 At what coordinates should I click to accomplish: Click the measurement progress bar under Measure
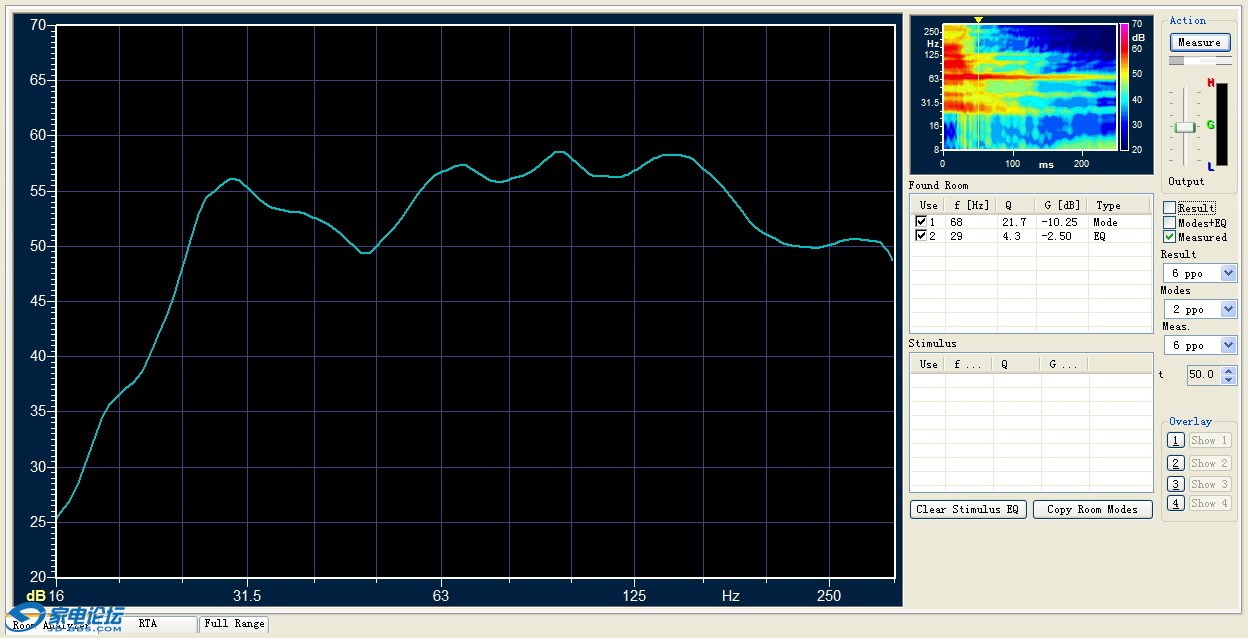coord(1200,61)
